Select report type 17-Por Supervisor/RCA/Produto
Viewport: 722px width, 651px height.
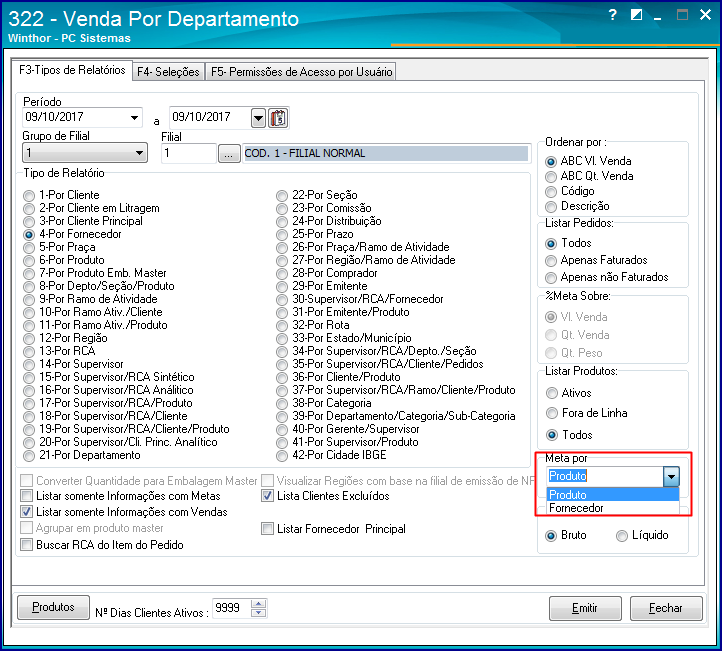[108, 403]
